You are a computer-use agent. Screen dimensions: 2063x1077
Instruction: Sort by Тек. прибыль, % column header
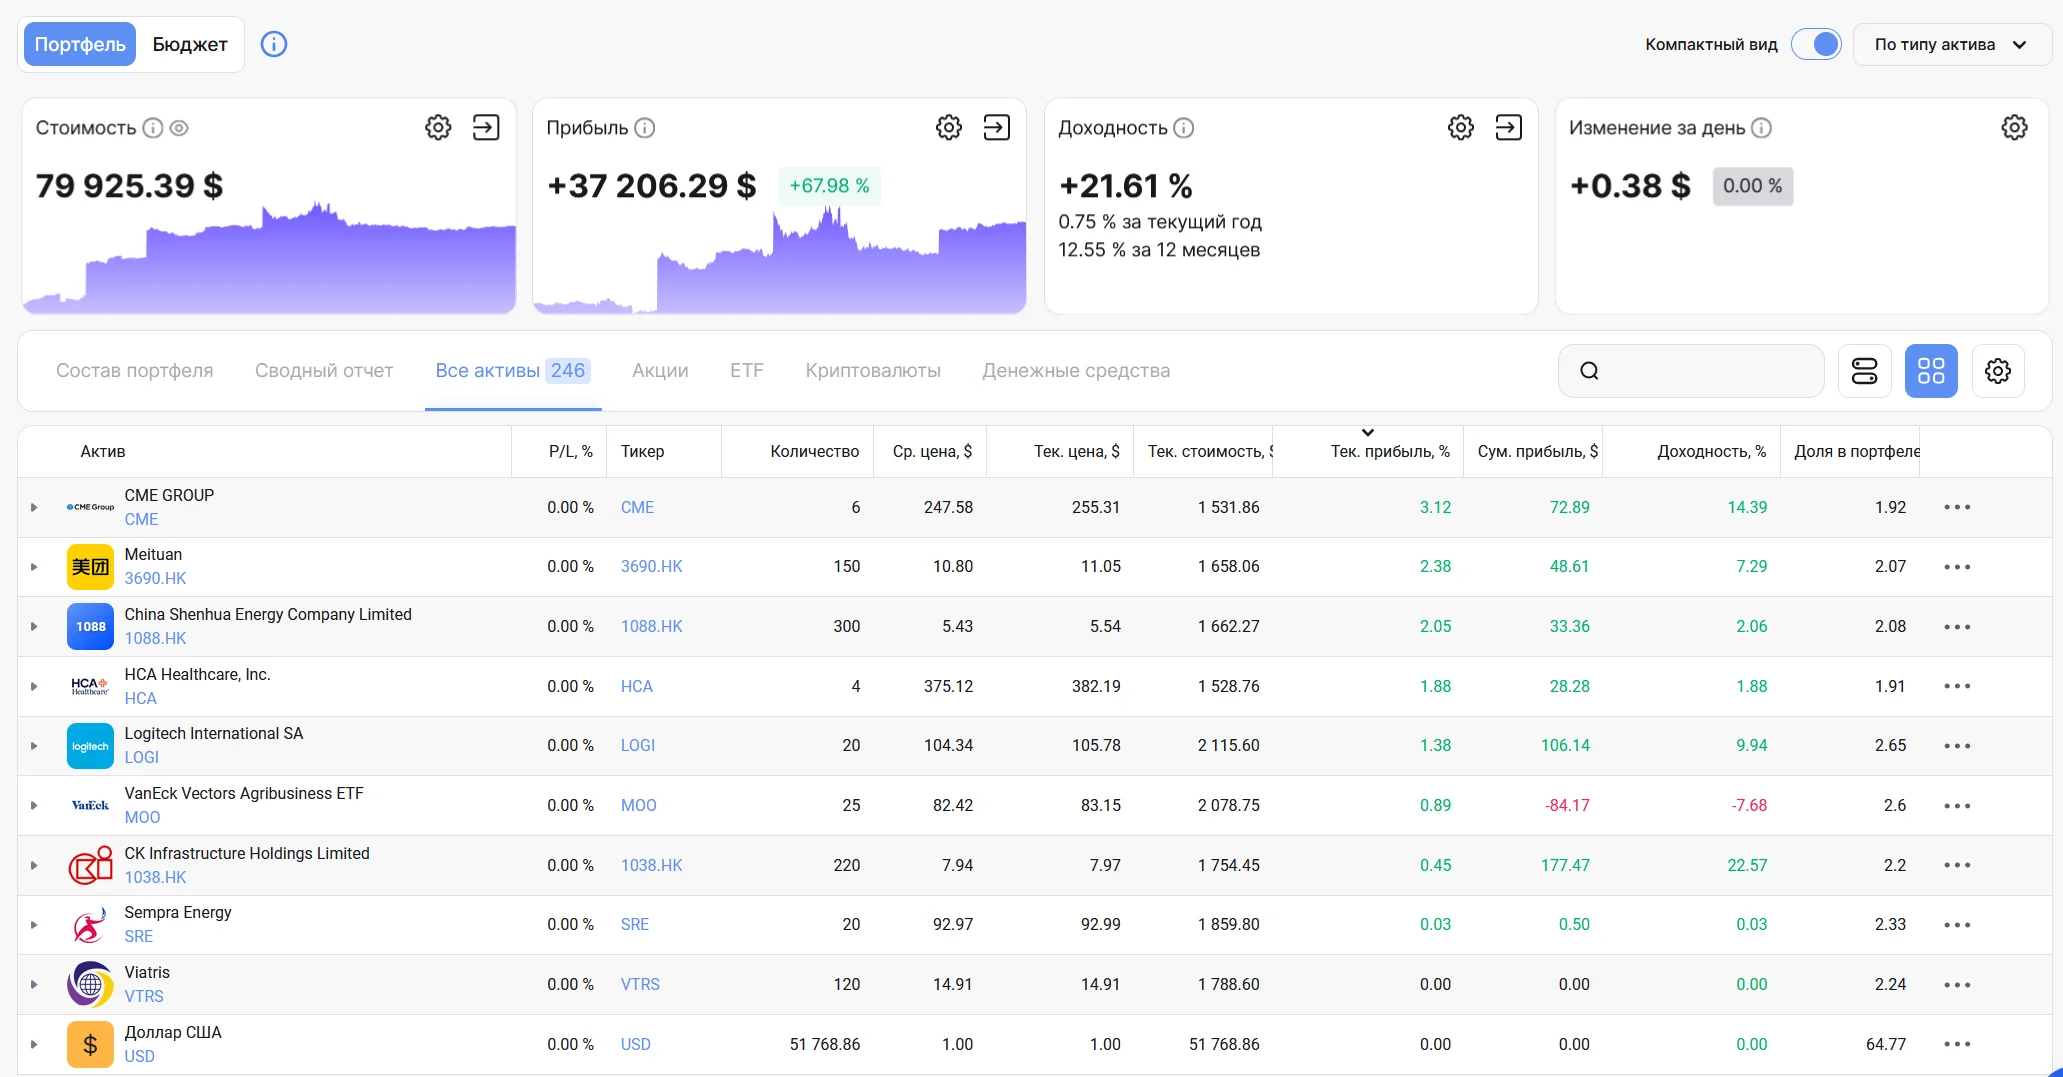click(x=1390, y=452)
